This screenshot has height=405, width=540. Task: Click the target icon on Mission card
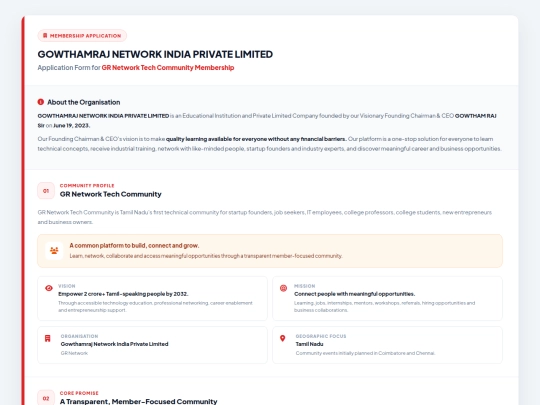[283, 288]
